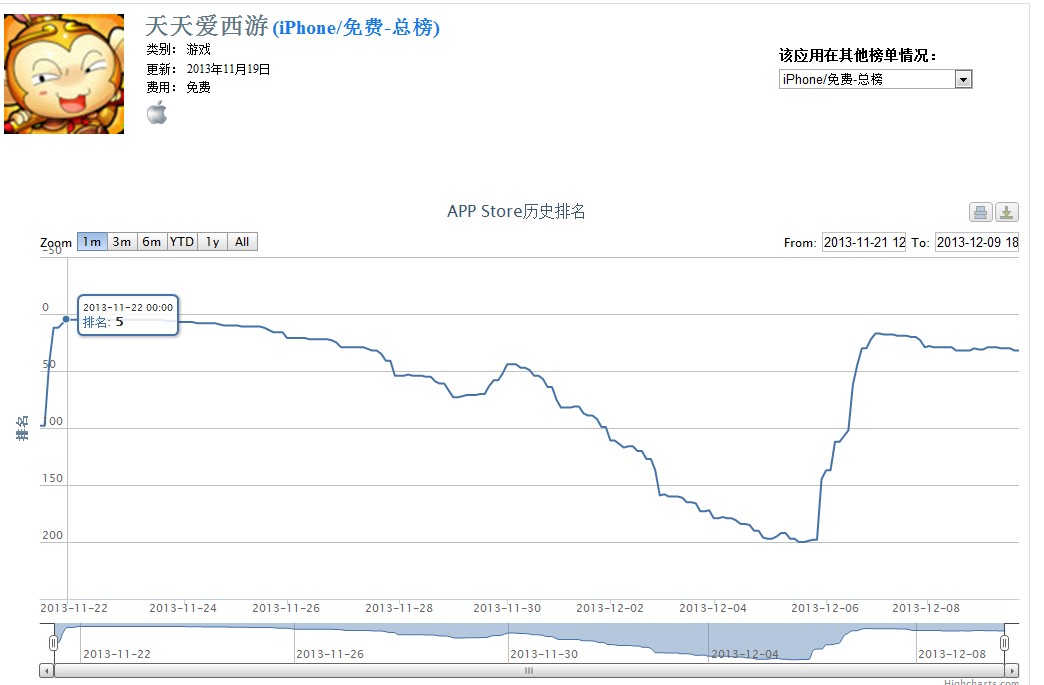Click the chart download export icon

click(1007, 212)
